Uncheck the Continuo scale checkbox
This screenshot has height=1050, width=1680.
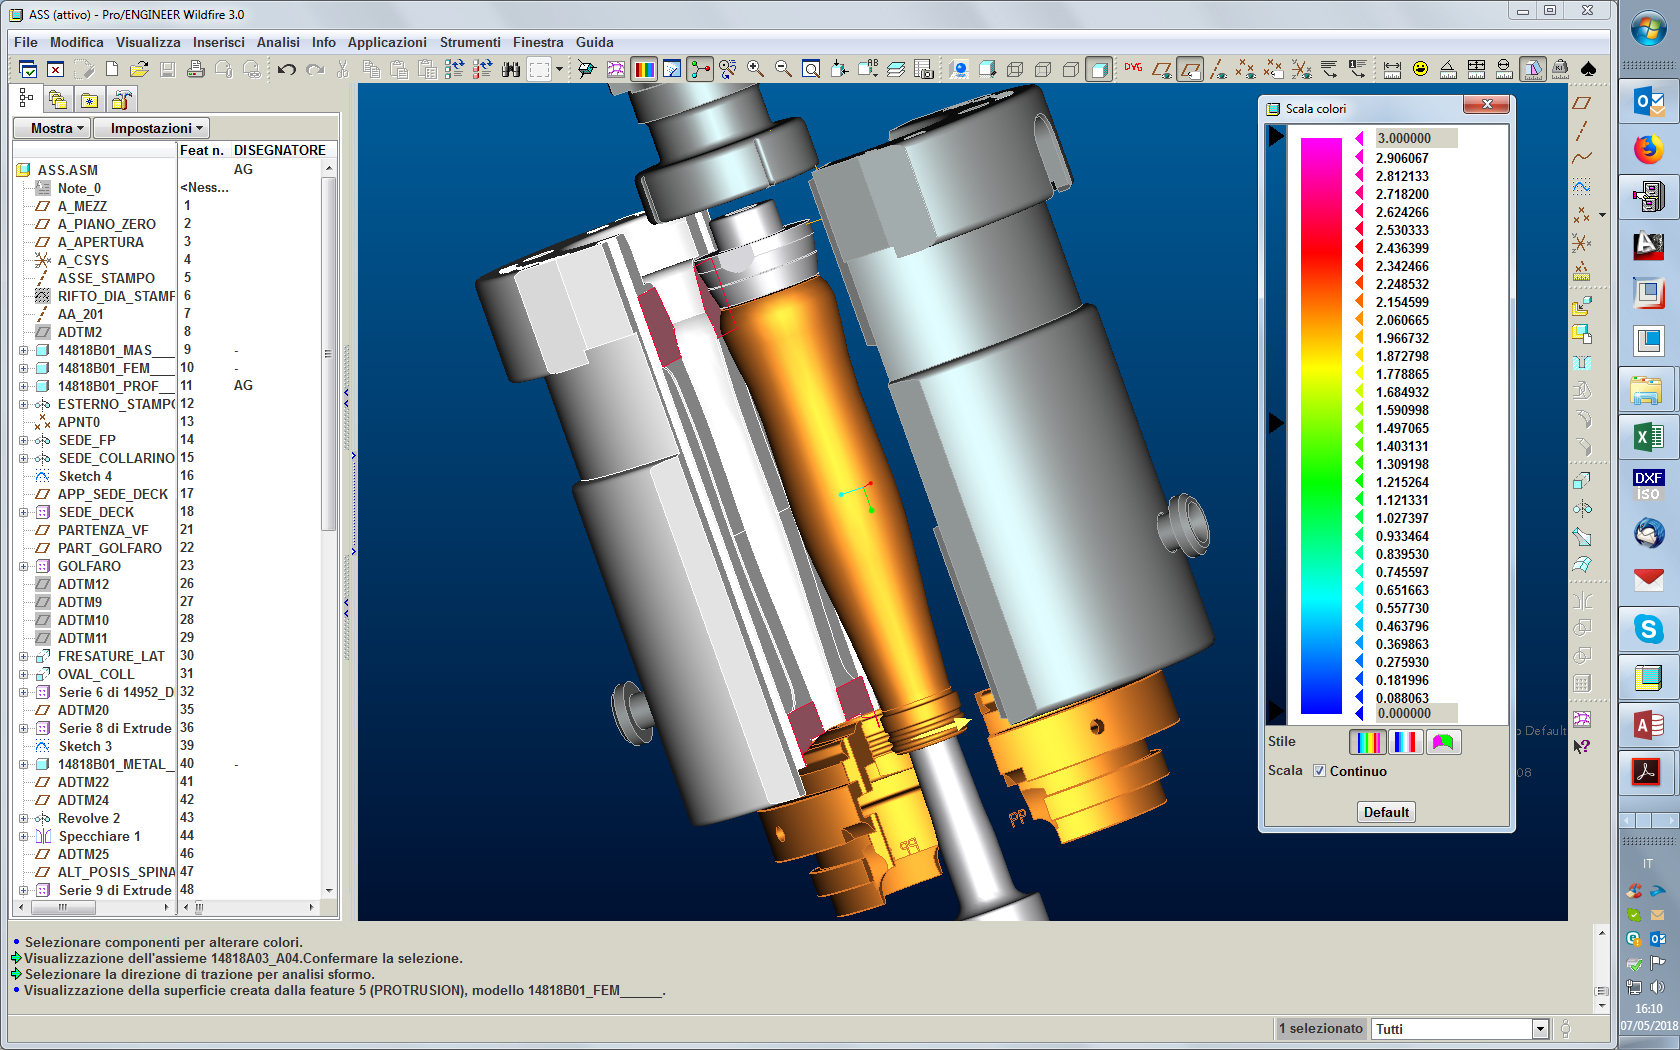click(1320, 771)
